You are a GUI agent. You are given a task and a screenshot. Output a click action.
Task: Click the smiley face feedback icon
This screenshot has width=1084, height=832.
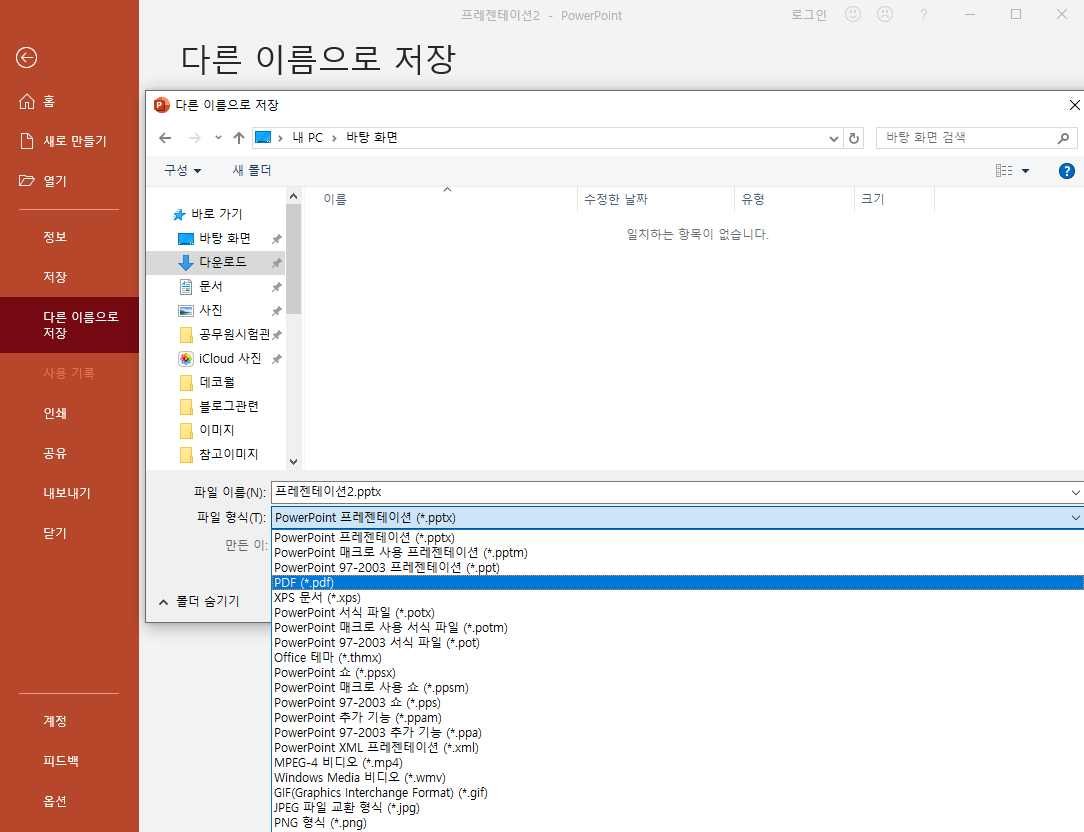tap(853, 15)
